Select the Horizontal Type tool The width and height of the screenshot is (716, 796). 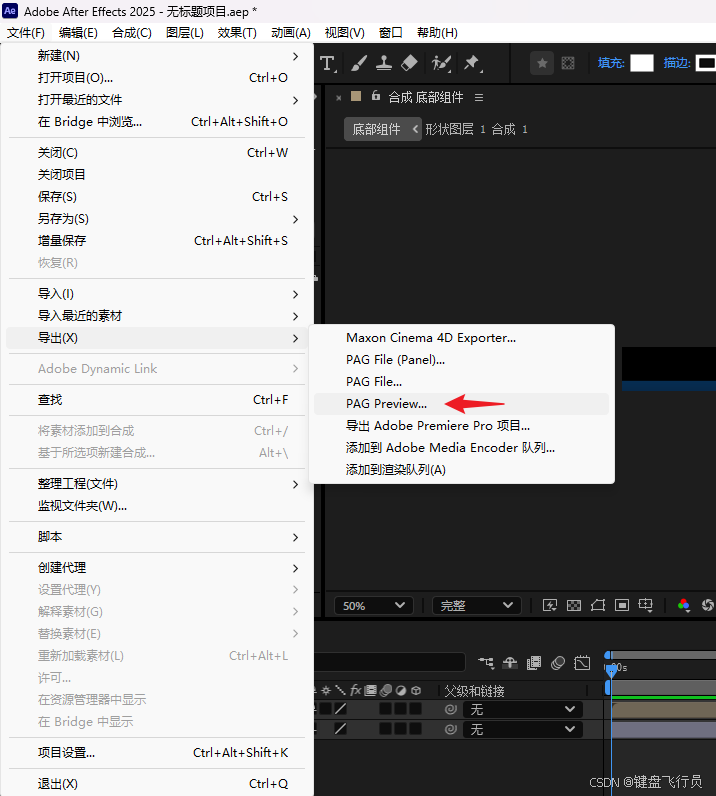pyautogui.click(x=328, y=63)
